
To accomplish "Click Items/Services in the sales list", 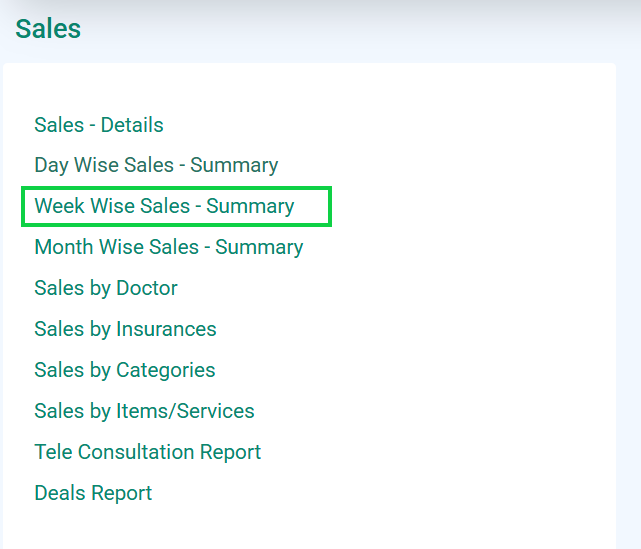I will (186, 411).
